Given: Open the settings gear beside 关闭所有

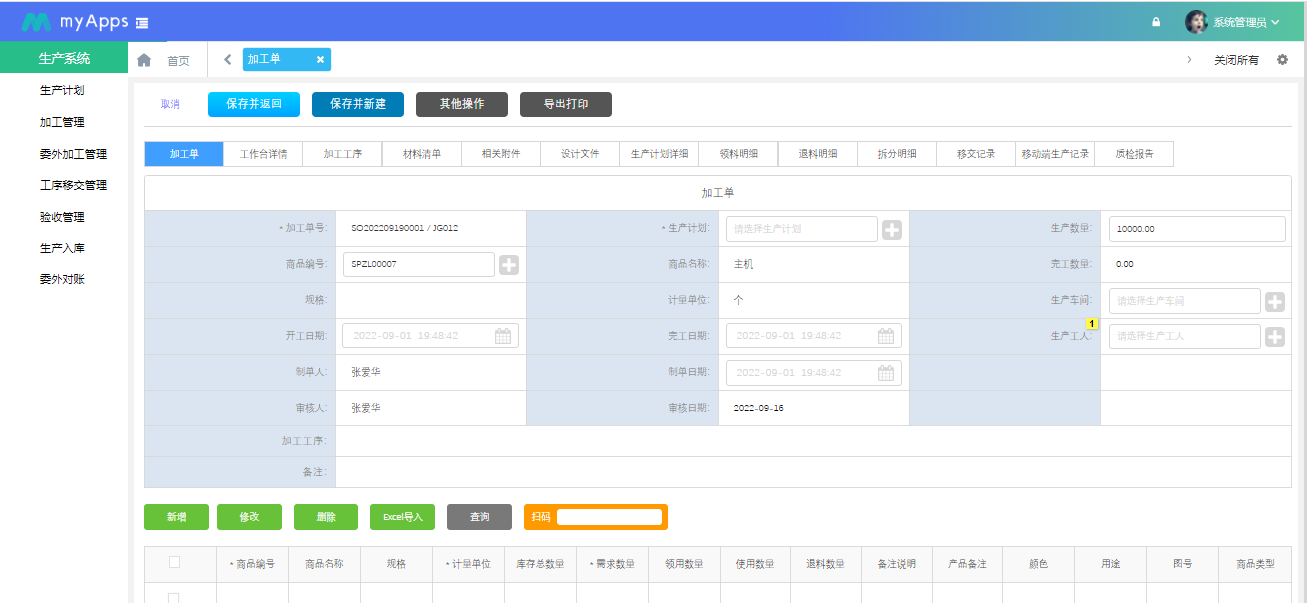Looking at the screenshot, I should [1282, 60].
